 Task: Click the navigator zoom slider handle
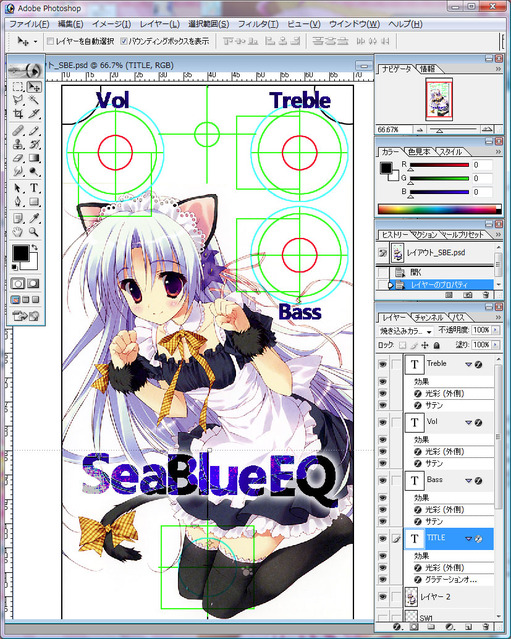439,131
